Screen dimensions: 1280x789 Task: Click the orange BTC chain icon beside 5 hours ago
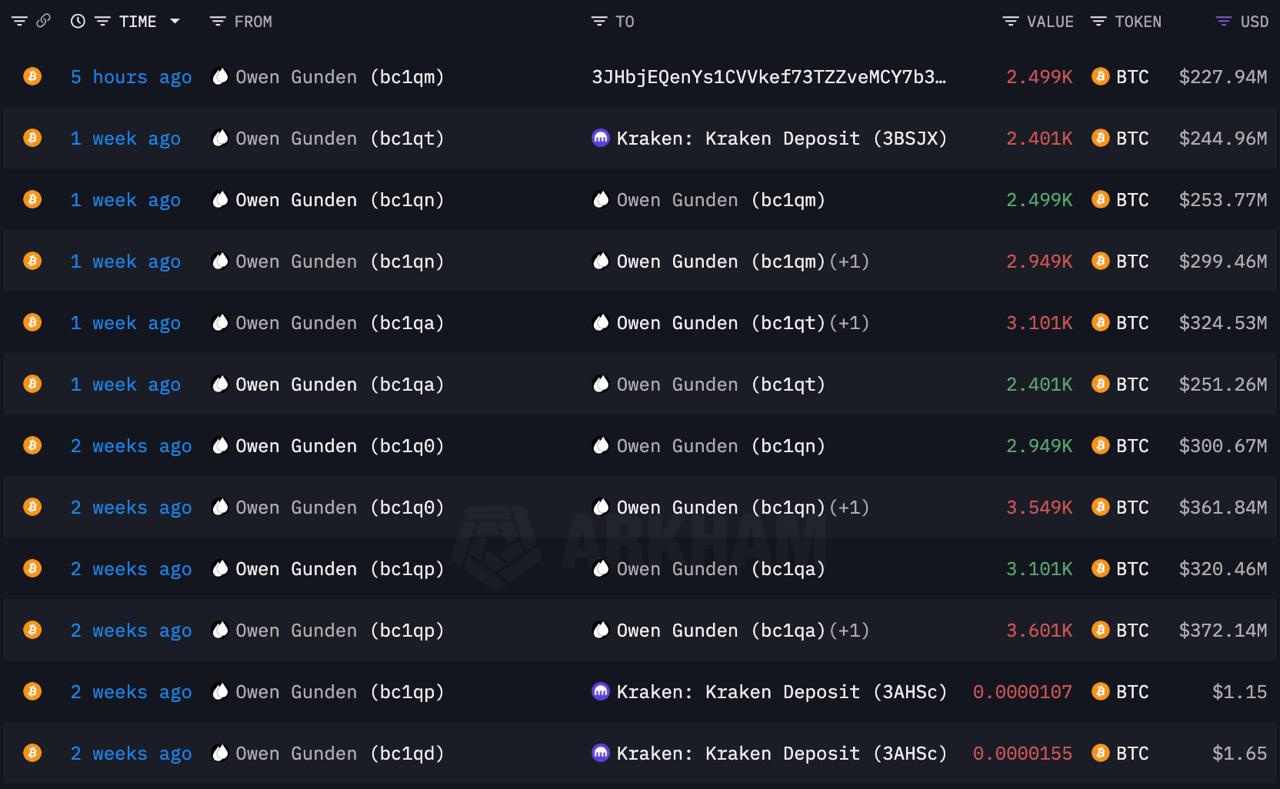pyautogui.click(x=31, y=77)
